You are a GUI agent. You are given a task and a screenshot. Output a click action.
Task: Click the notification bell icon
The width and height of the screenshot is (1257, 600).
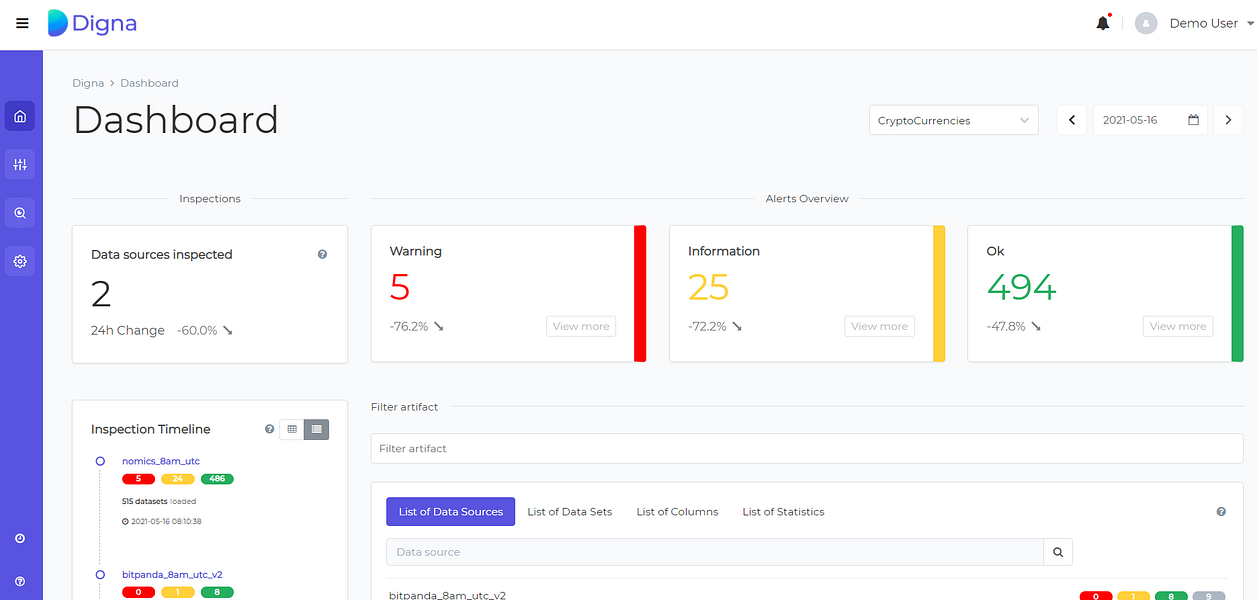click(1102, 22)
